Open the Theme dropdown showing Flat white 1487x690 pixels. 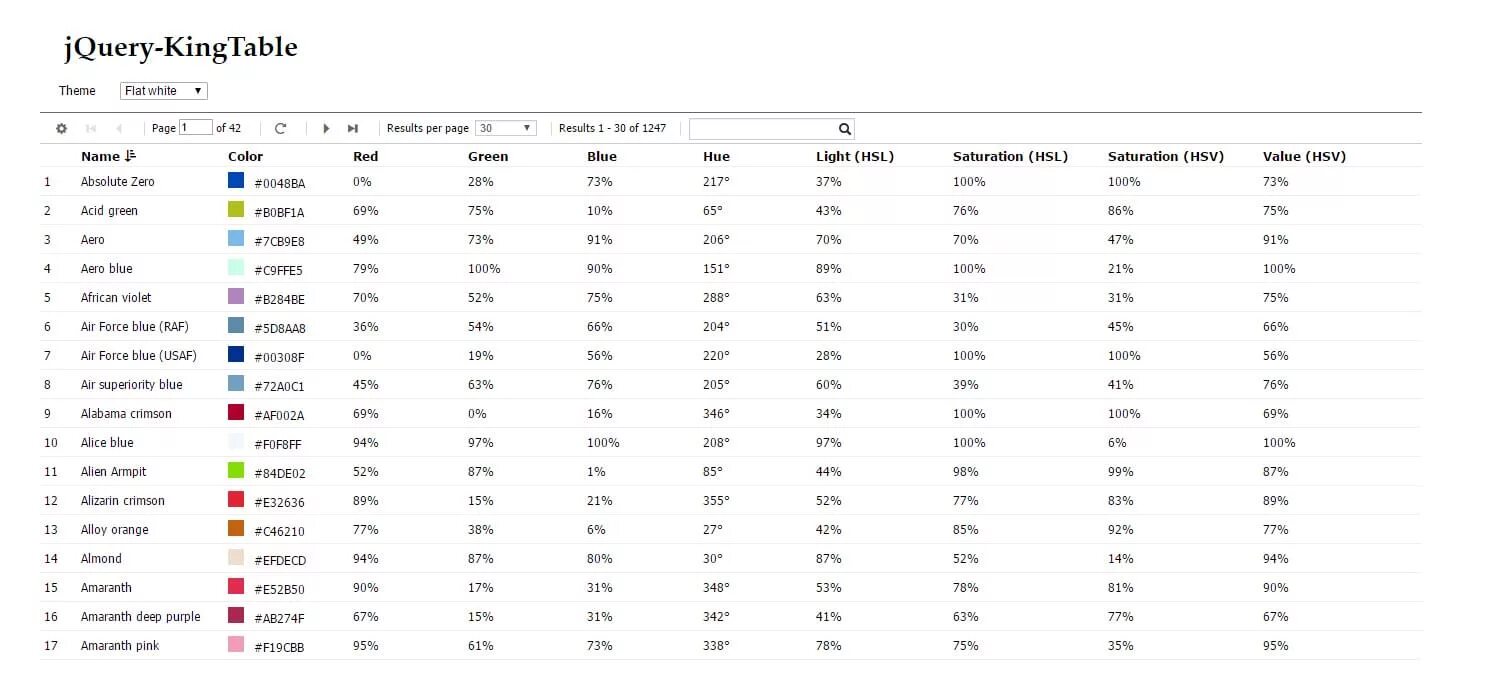[164, 91]
